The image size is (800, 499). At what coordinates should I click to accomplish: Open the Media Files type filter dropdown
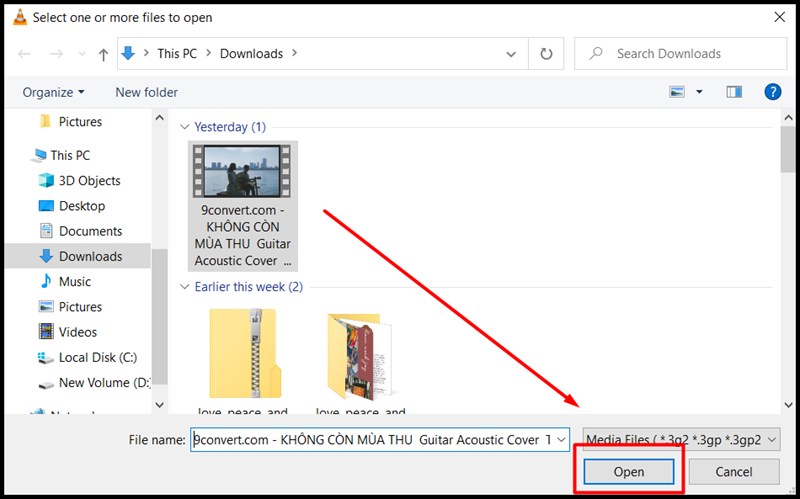point(681,440)
